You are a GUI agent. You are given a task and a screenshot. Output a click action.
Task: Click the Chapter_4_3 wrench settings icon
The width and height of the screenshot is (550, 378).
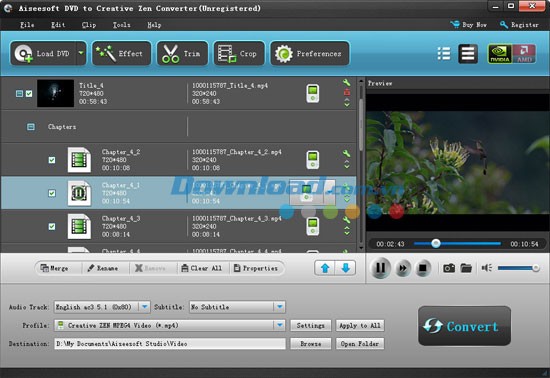347,220
